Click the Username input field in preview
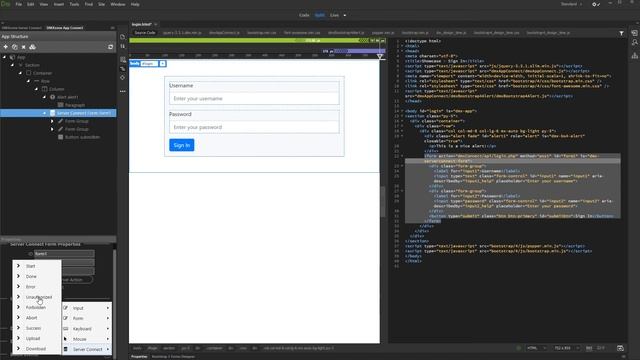 click(254, 98)
